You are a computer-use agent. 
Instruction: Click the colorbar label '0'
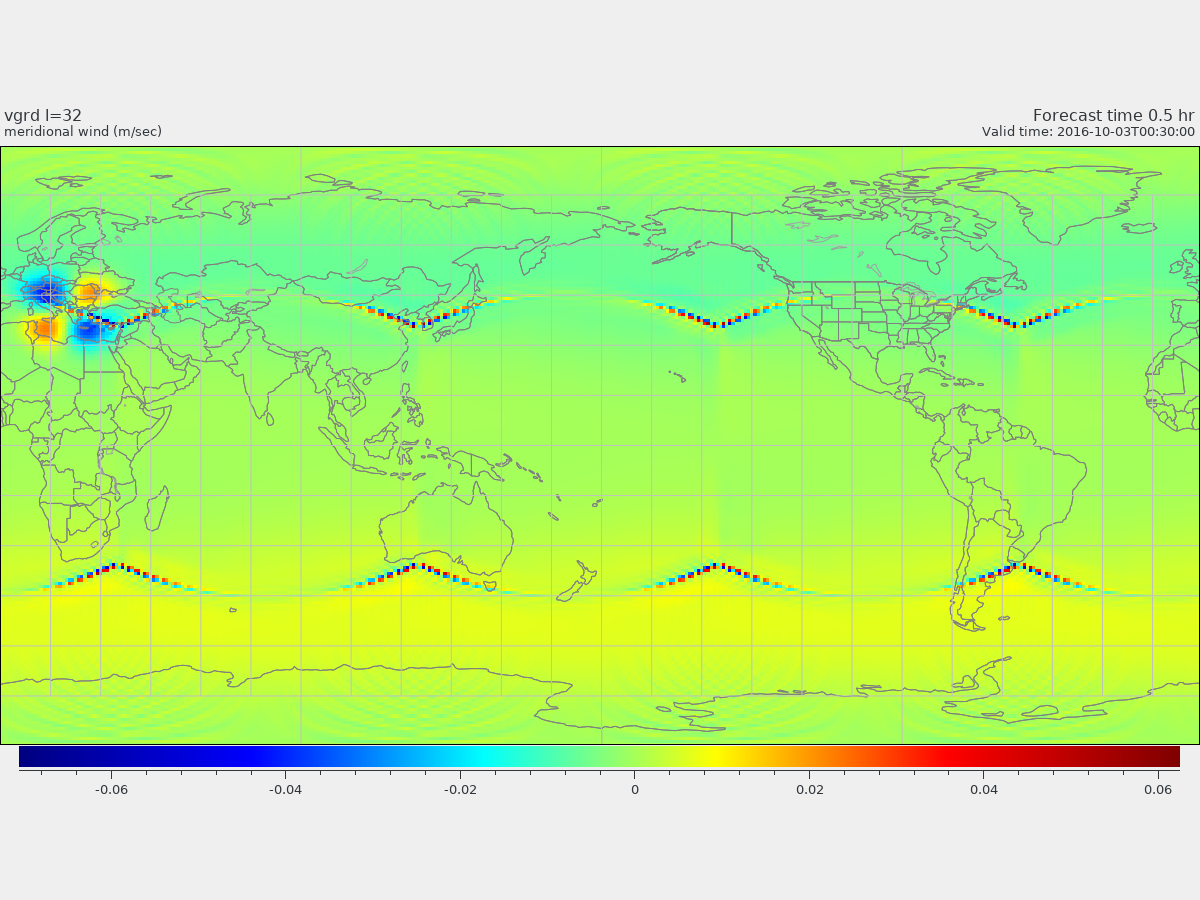tap(634, 790)
